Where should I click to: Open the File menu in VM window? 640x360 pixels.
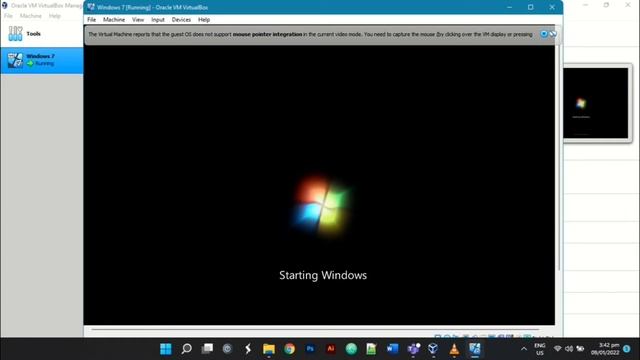coord(91,20)
